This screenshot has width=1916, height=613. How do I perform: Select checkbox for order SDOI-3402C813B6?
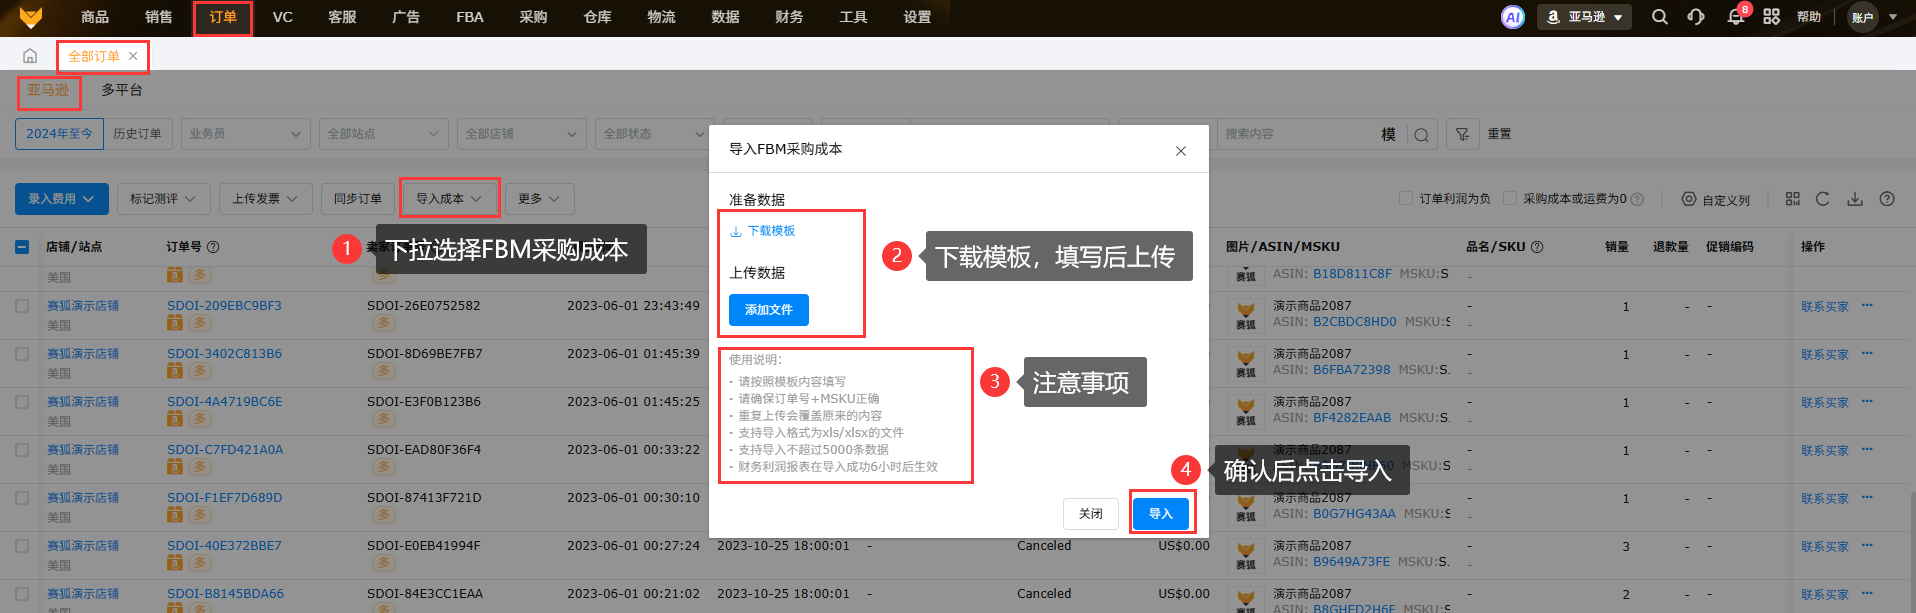[x=22, y=354]
